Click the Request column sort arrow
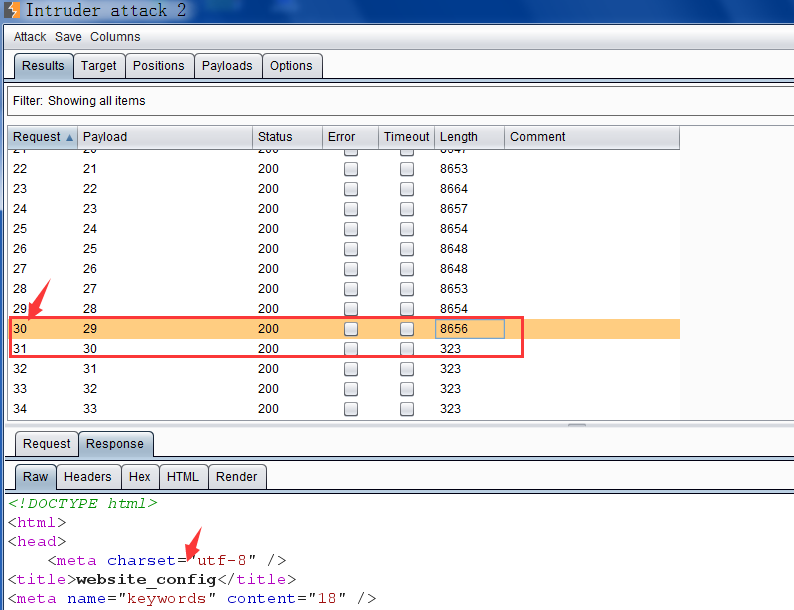794x610 pixels. (69, 137)
